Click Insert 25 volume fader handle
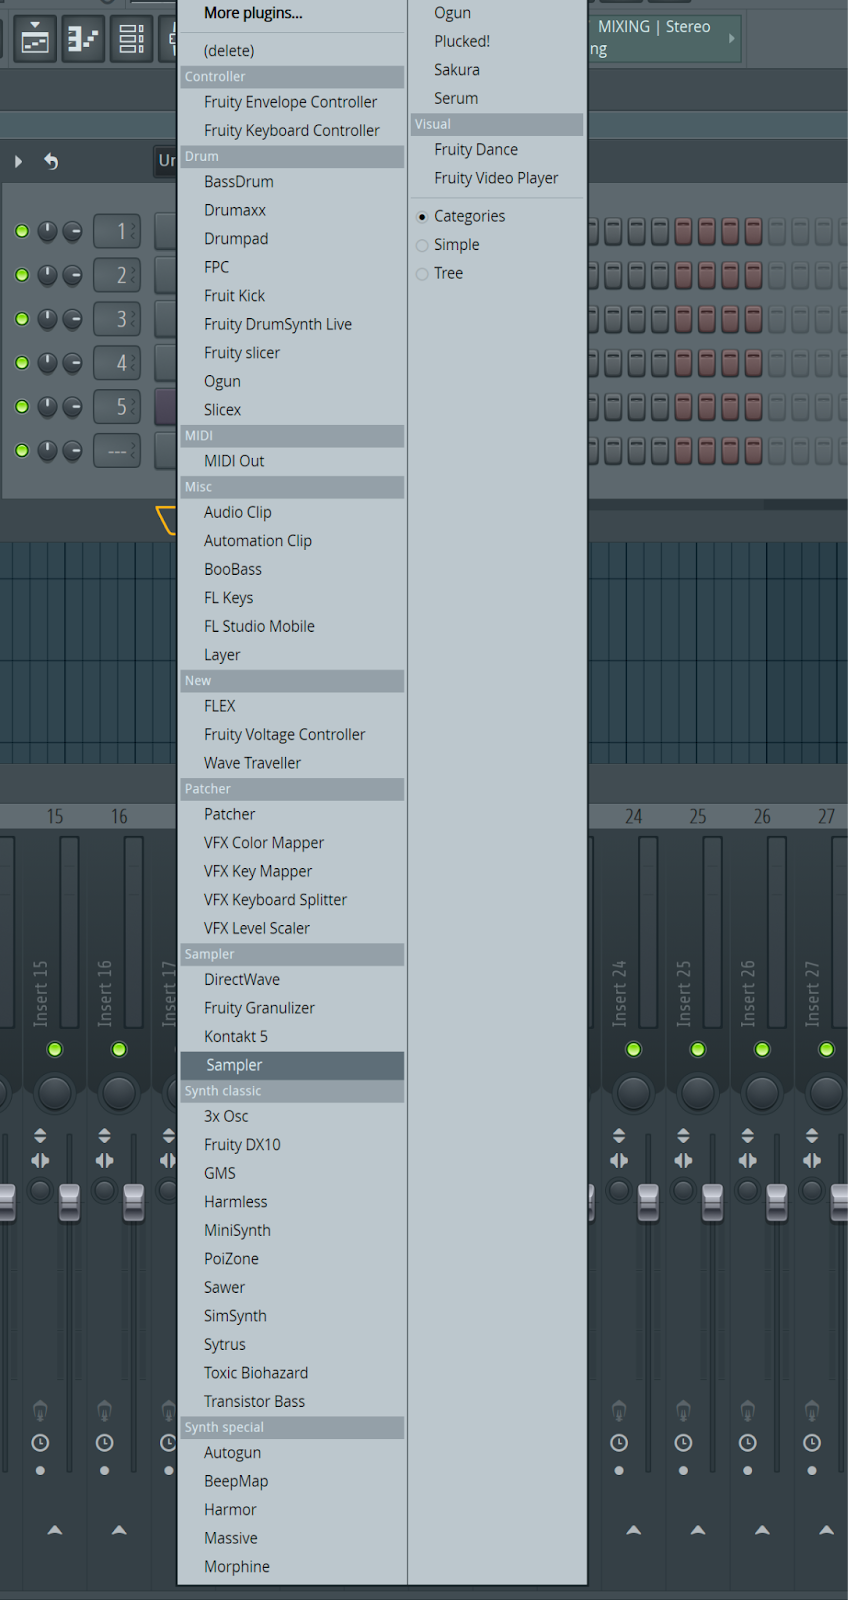Viewport: 848px width, 1600px height. (x=712, y=1202)
